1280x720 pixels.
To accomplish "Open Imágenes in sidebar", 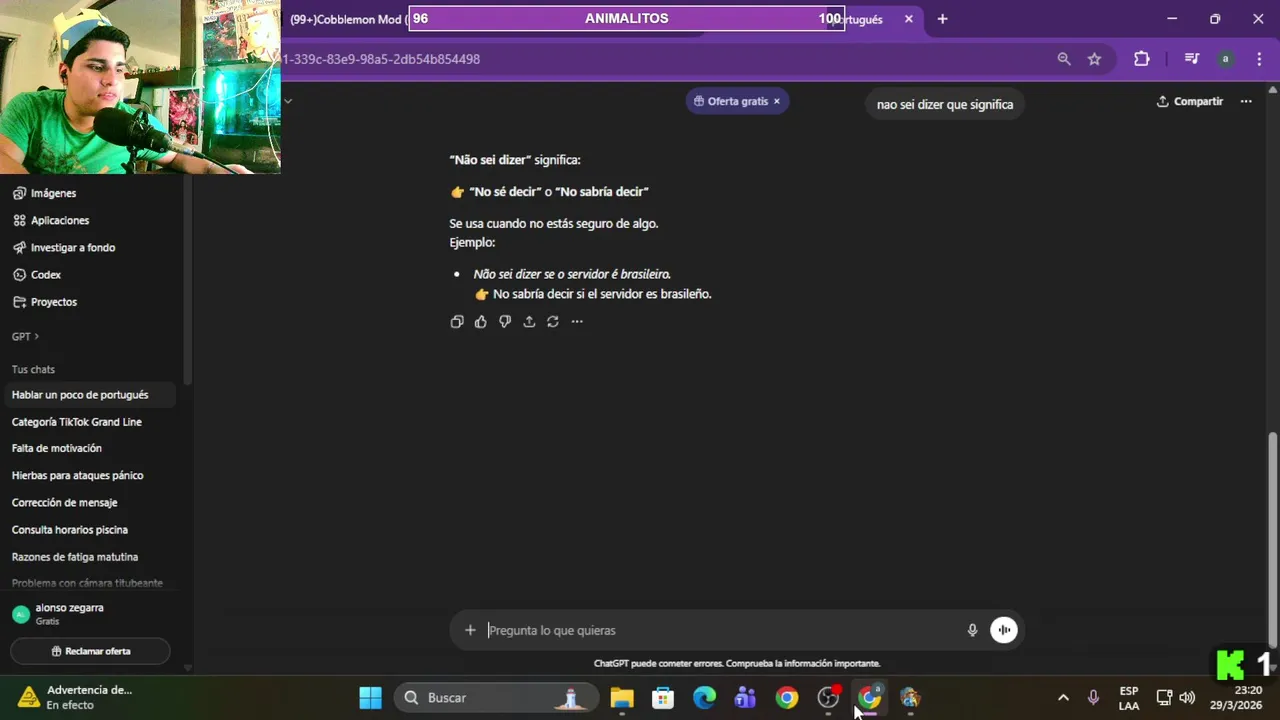I will click(53, 193).
